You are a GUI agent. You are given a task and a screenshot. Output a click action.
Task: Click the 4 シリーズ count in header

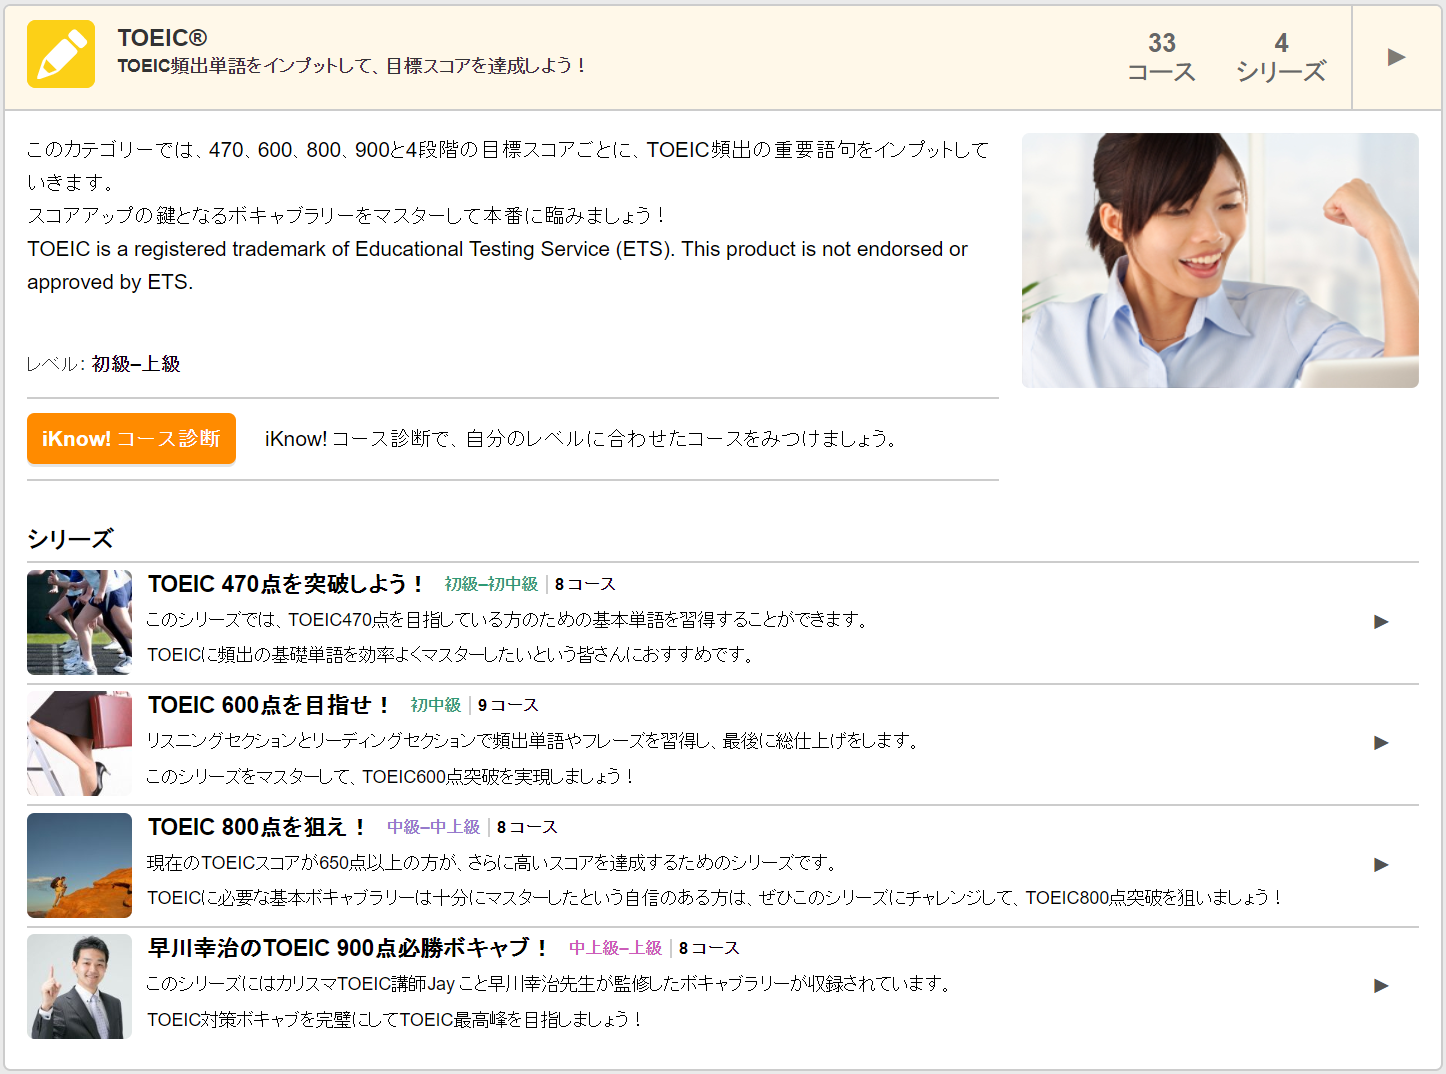pyautogui.click(x=1281, y=57)
